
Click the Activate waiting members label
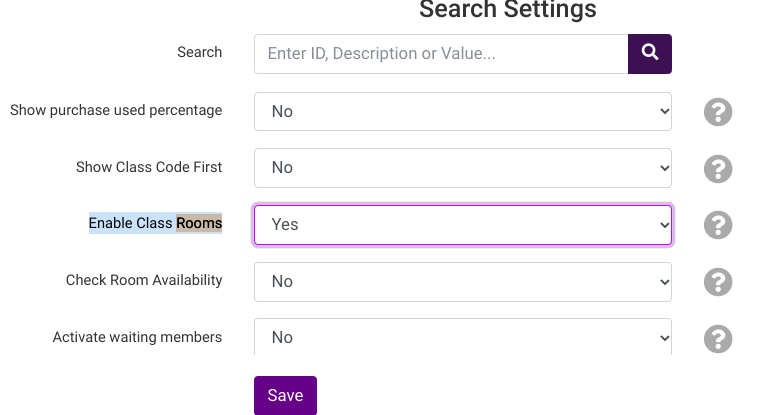pos(137,337)
